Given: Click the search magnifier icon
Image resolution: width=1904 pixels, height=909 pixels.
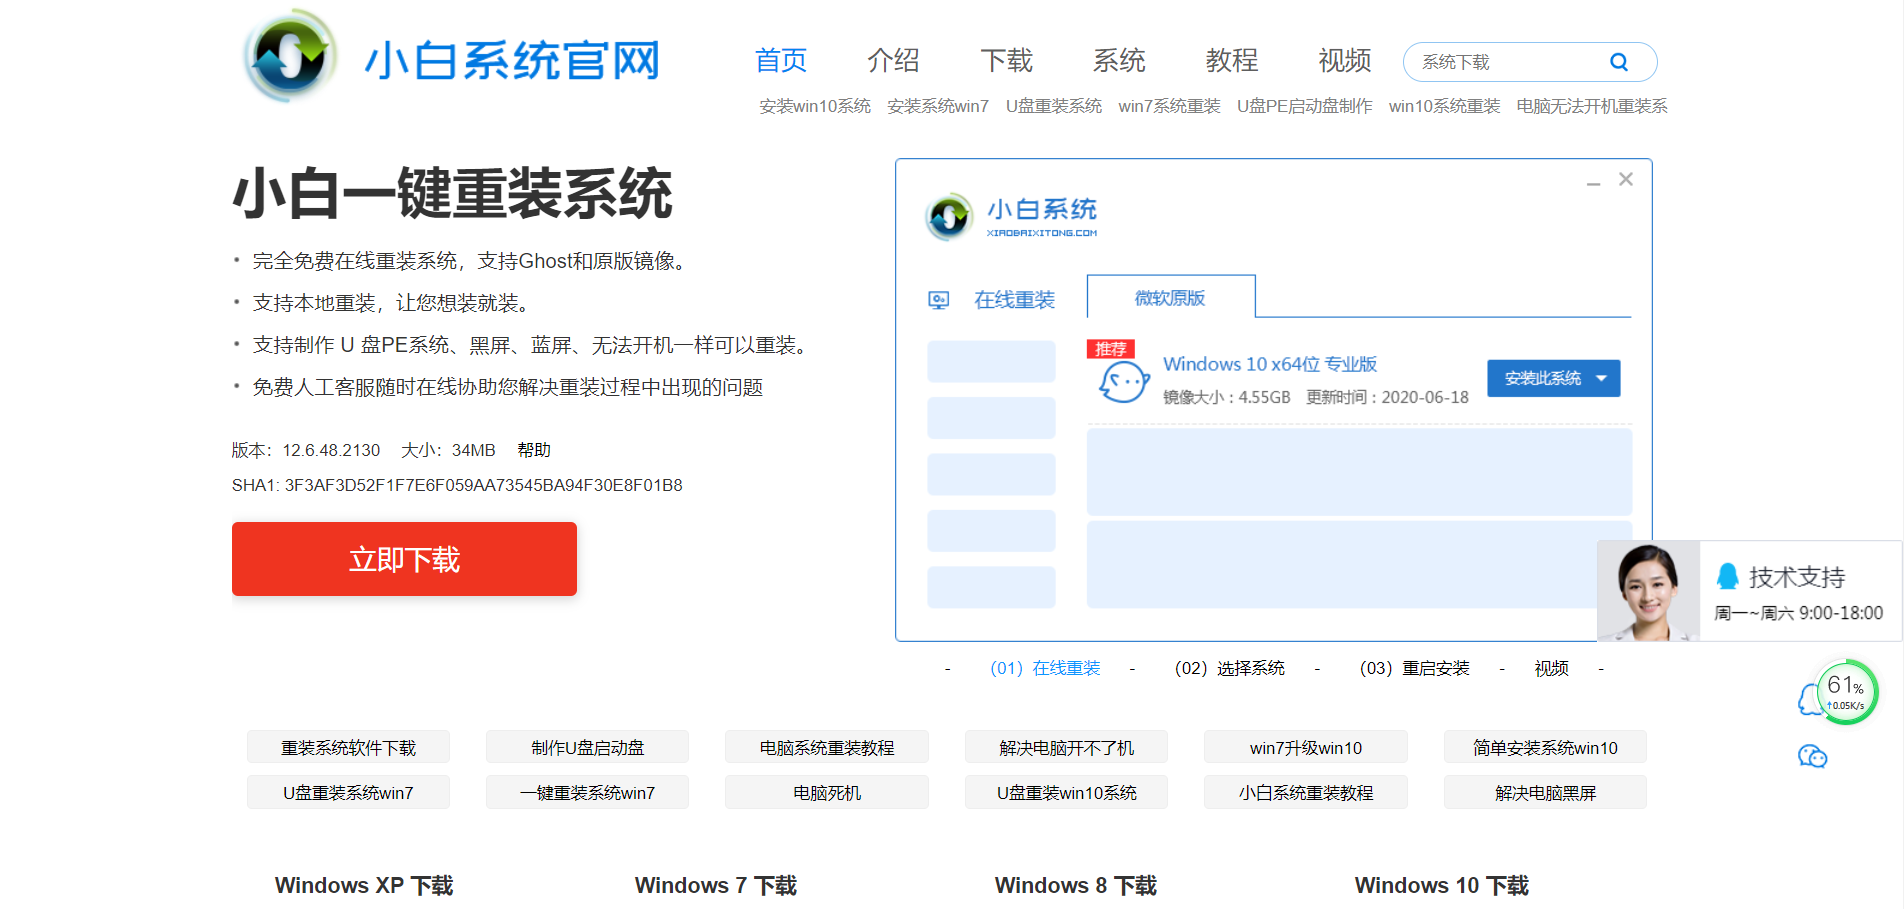Looking at the screenshot, I should [1618, 62].
